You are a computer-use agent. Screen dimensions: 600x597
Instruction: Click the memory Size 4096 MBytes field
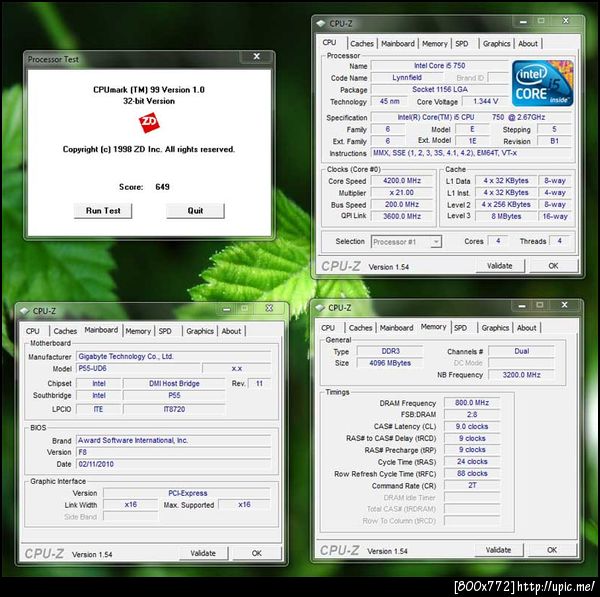pos(390,363)
